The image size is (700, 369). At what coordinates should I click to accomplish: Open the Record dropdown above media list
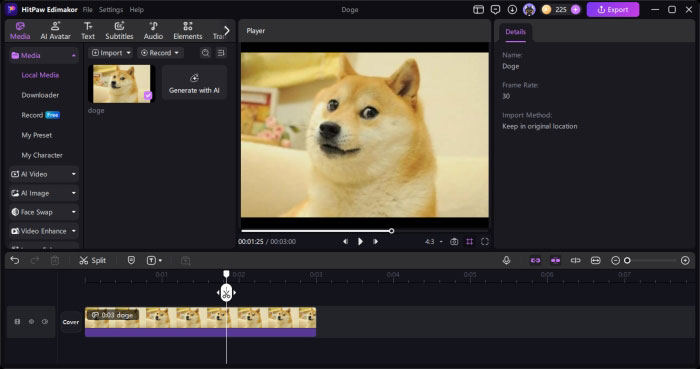pyautogui.click(x=160, y=53)
